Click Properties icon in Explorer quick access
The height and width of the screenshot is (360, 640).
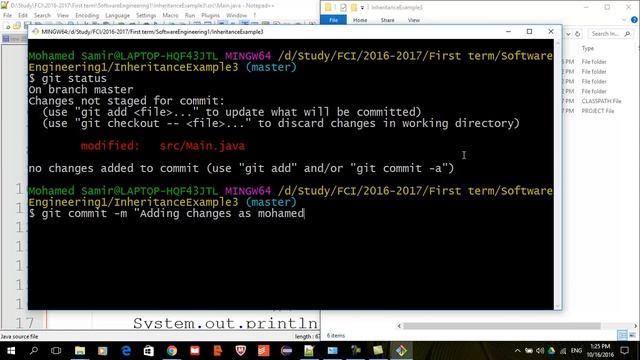click(343, 7)
